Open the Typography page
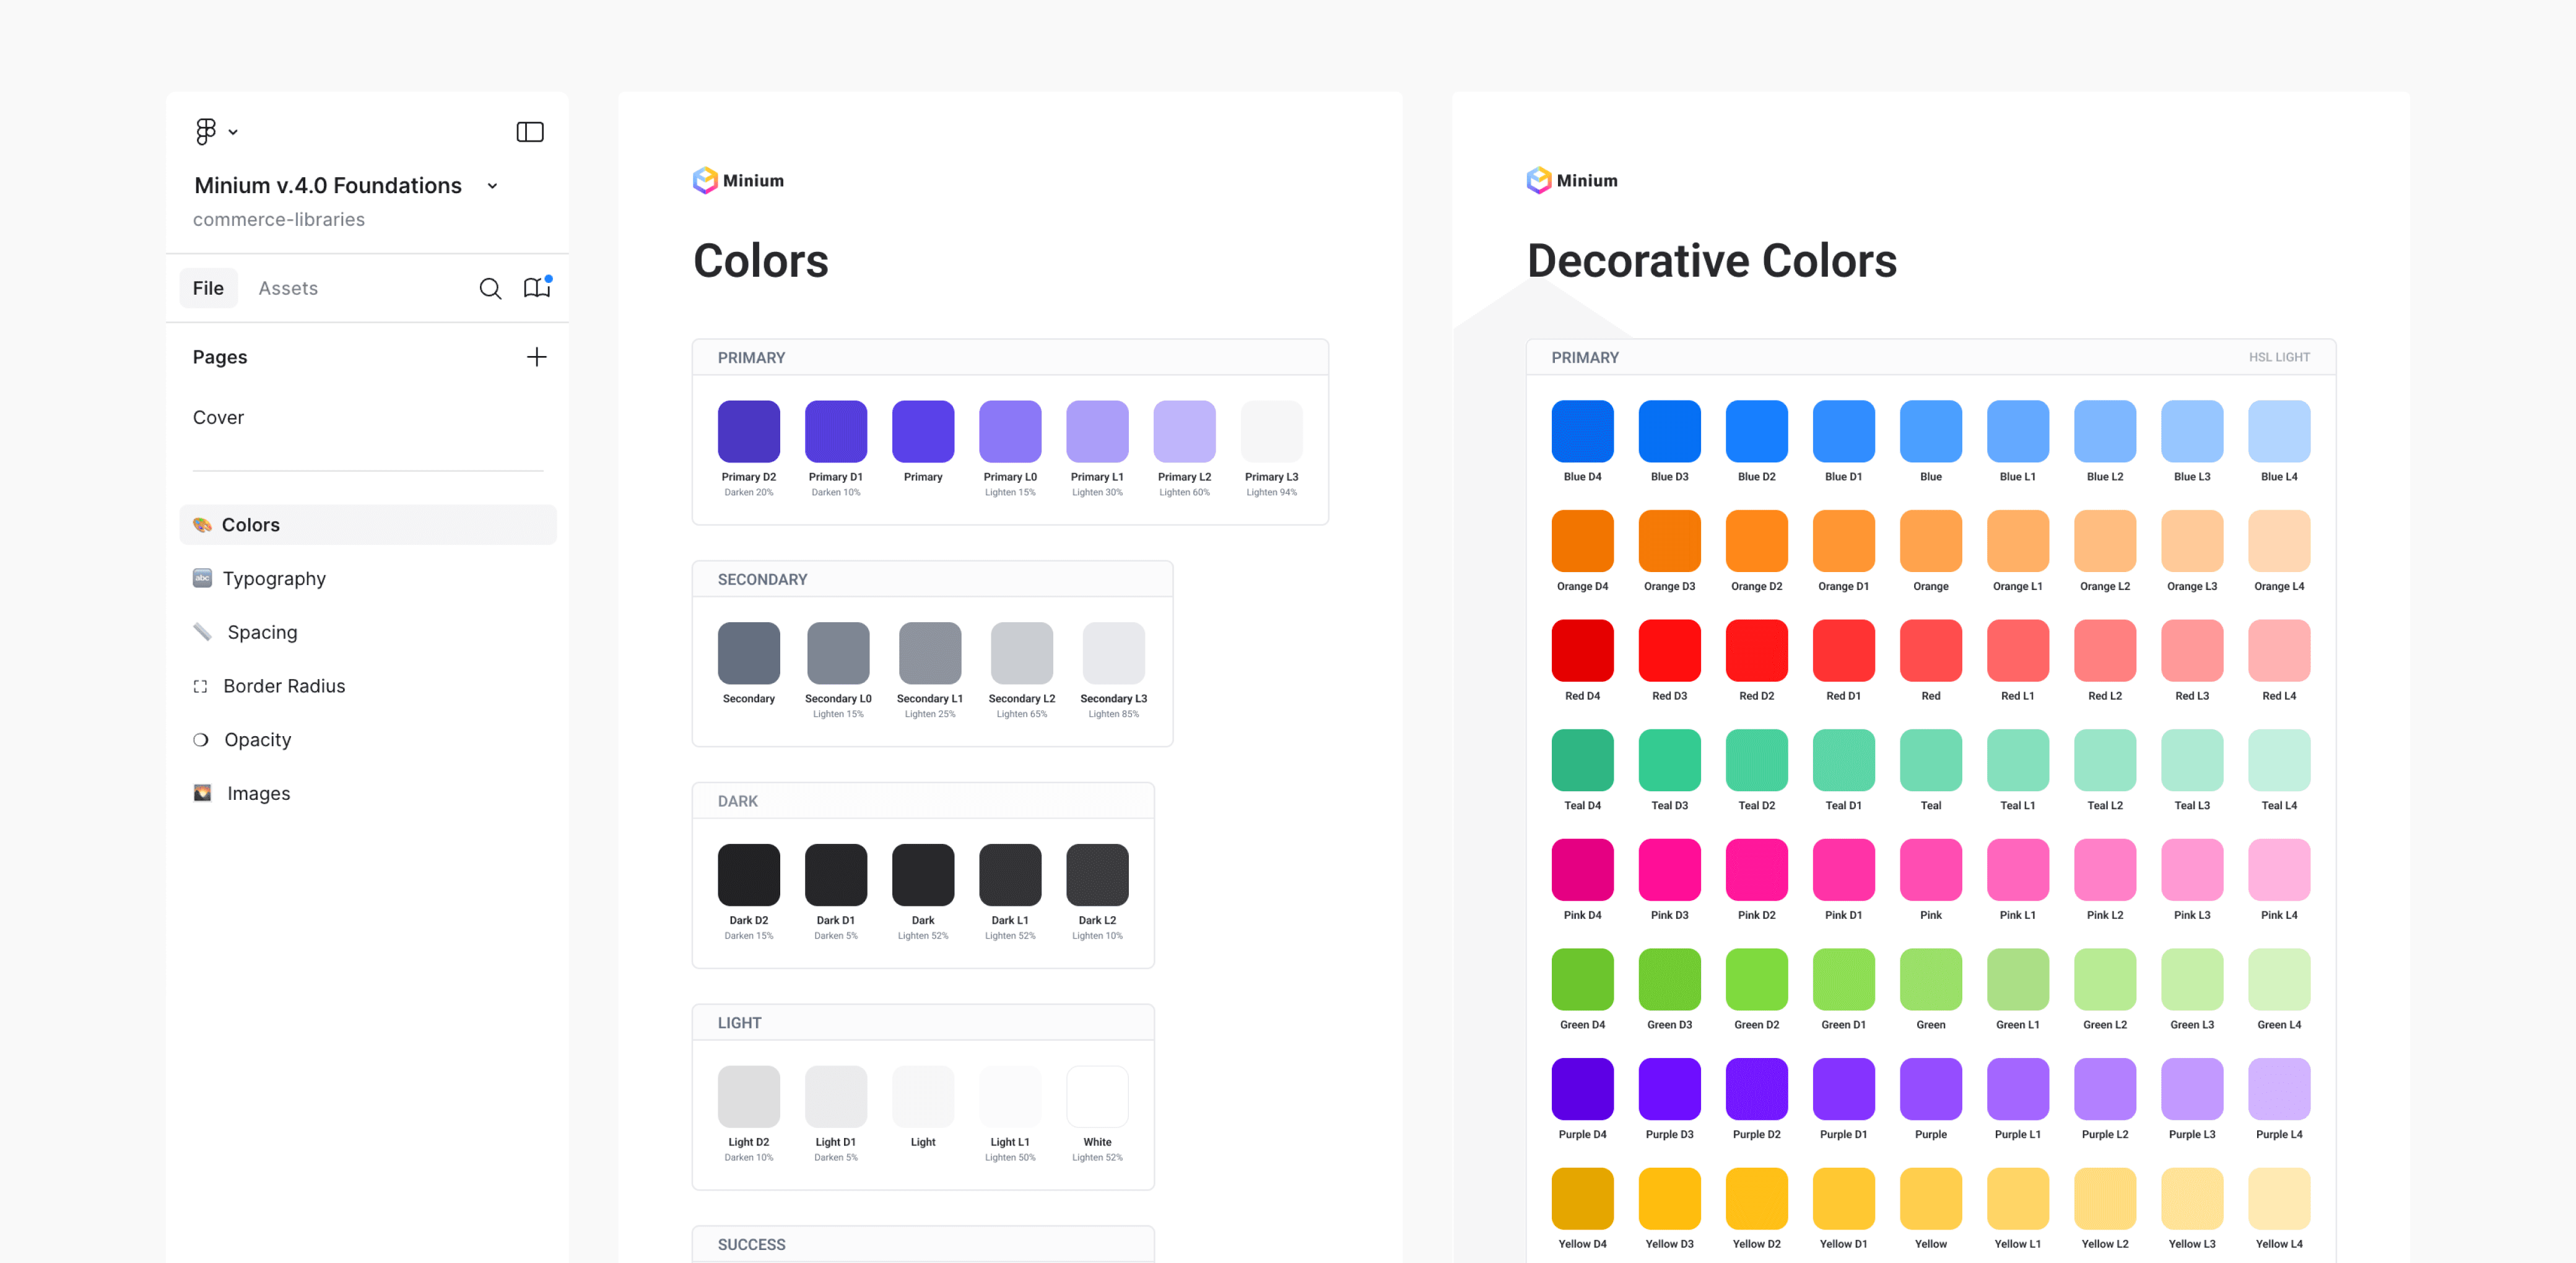 274,578
